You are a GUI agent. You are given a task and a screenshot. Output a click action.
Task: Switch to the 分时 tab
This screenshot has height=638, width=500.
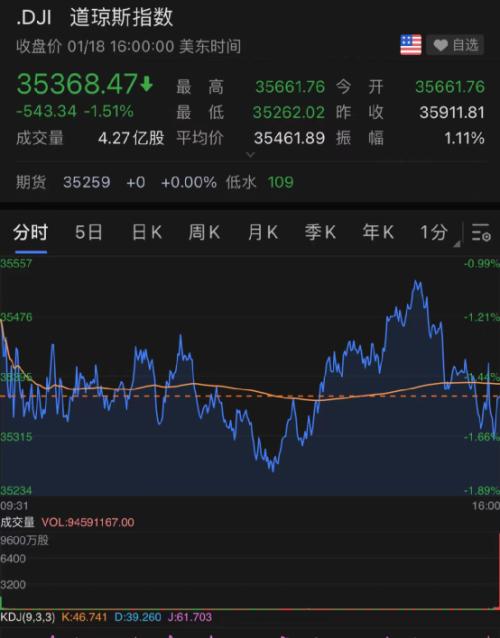[x=31, y=232]
